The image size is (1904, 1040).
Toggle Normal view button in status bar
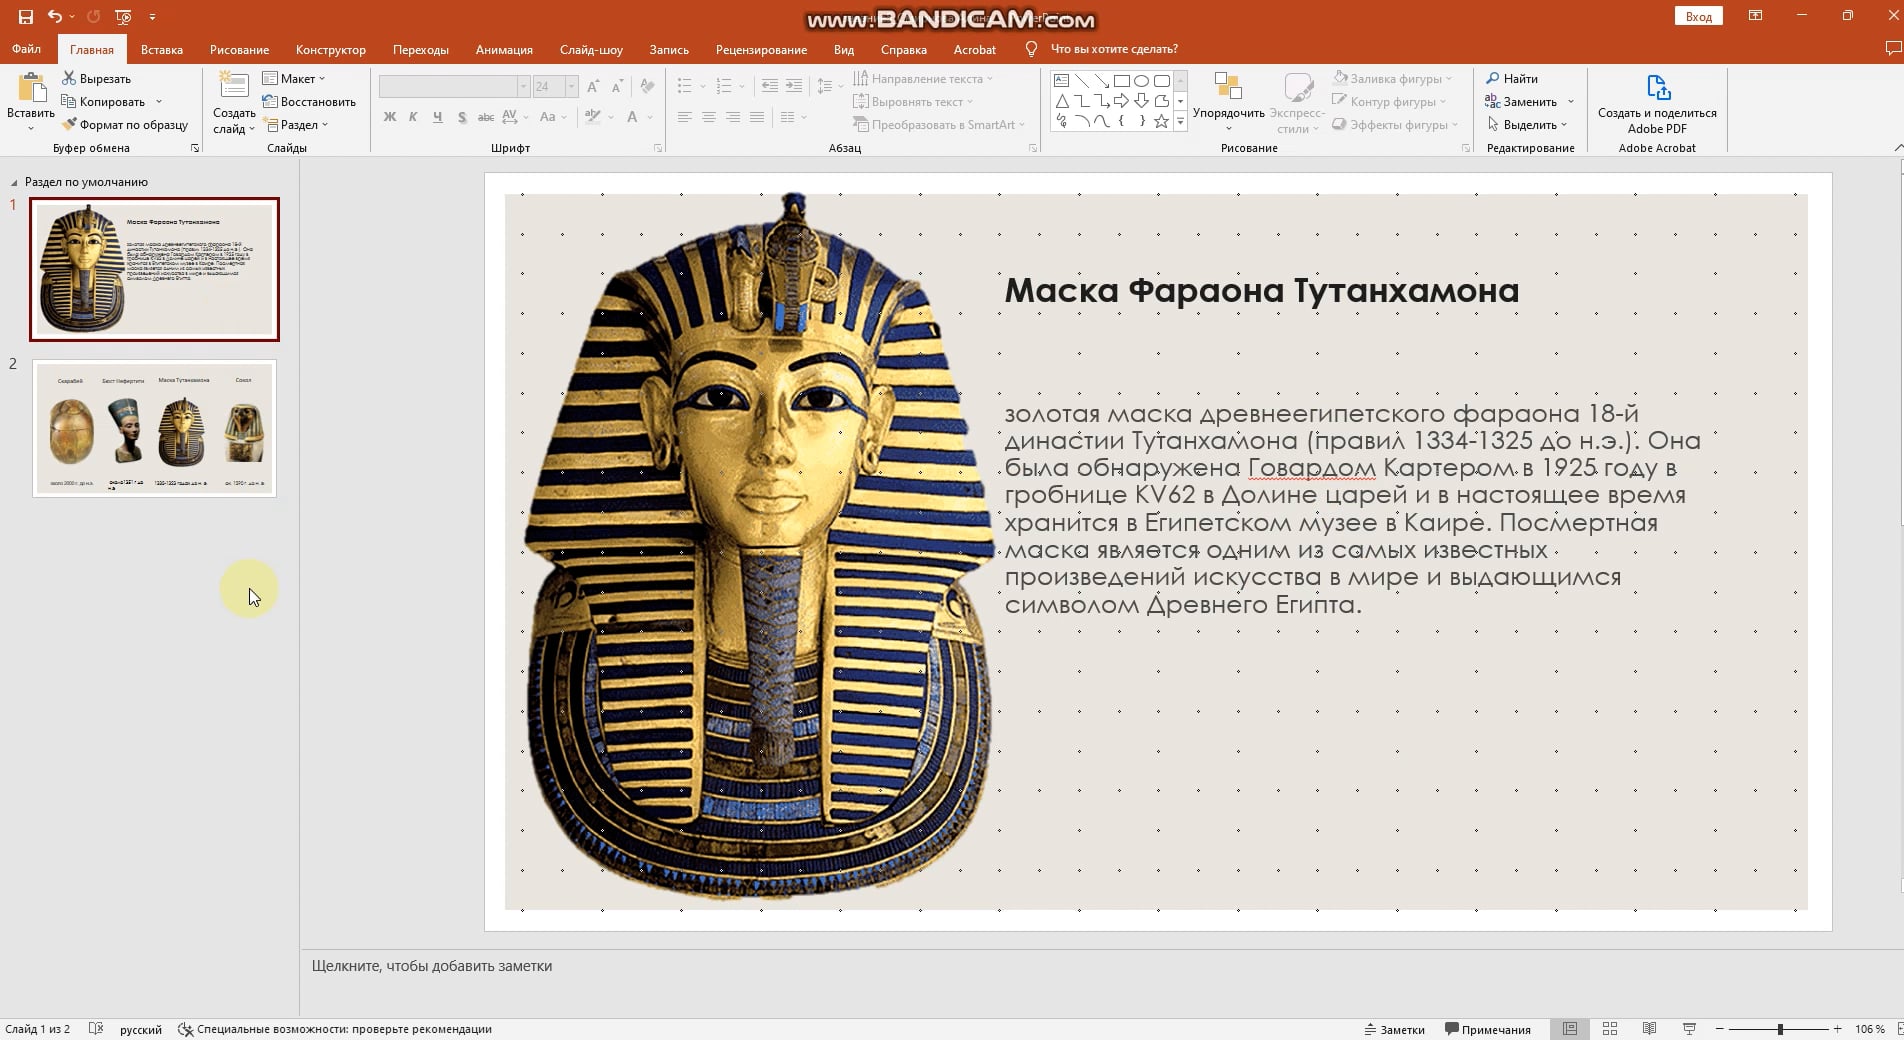click(x=1570, y=1029)
